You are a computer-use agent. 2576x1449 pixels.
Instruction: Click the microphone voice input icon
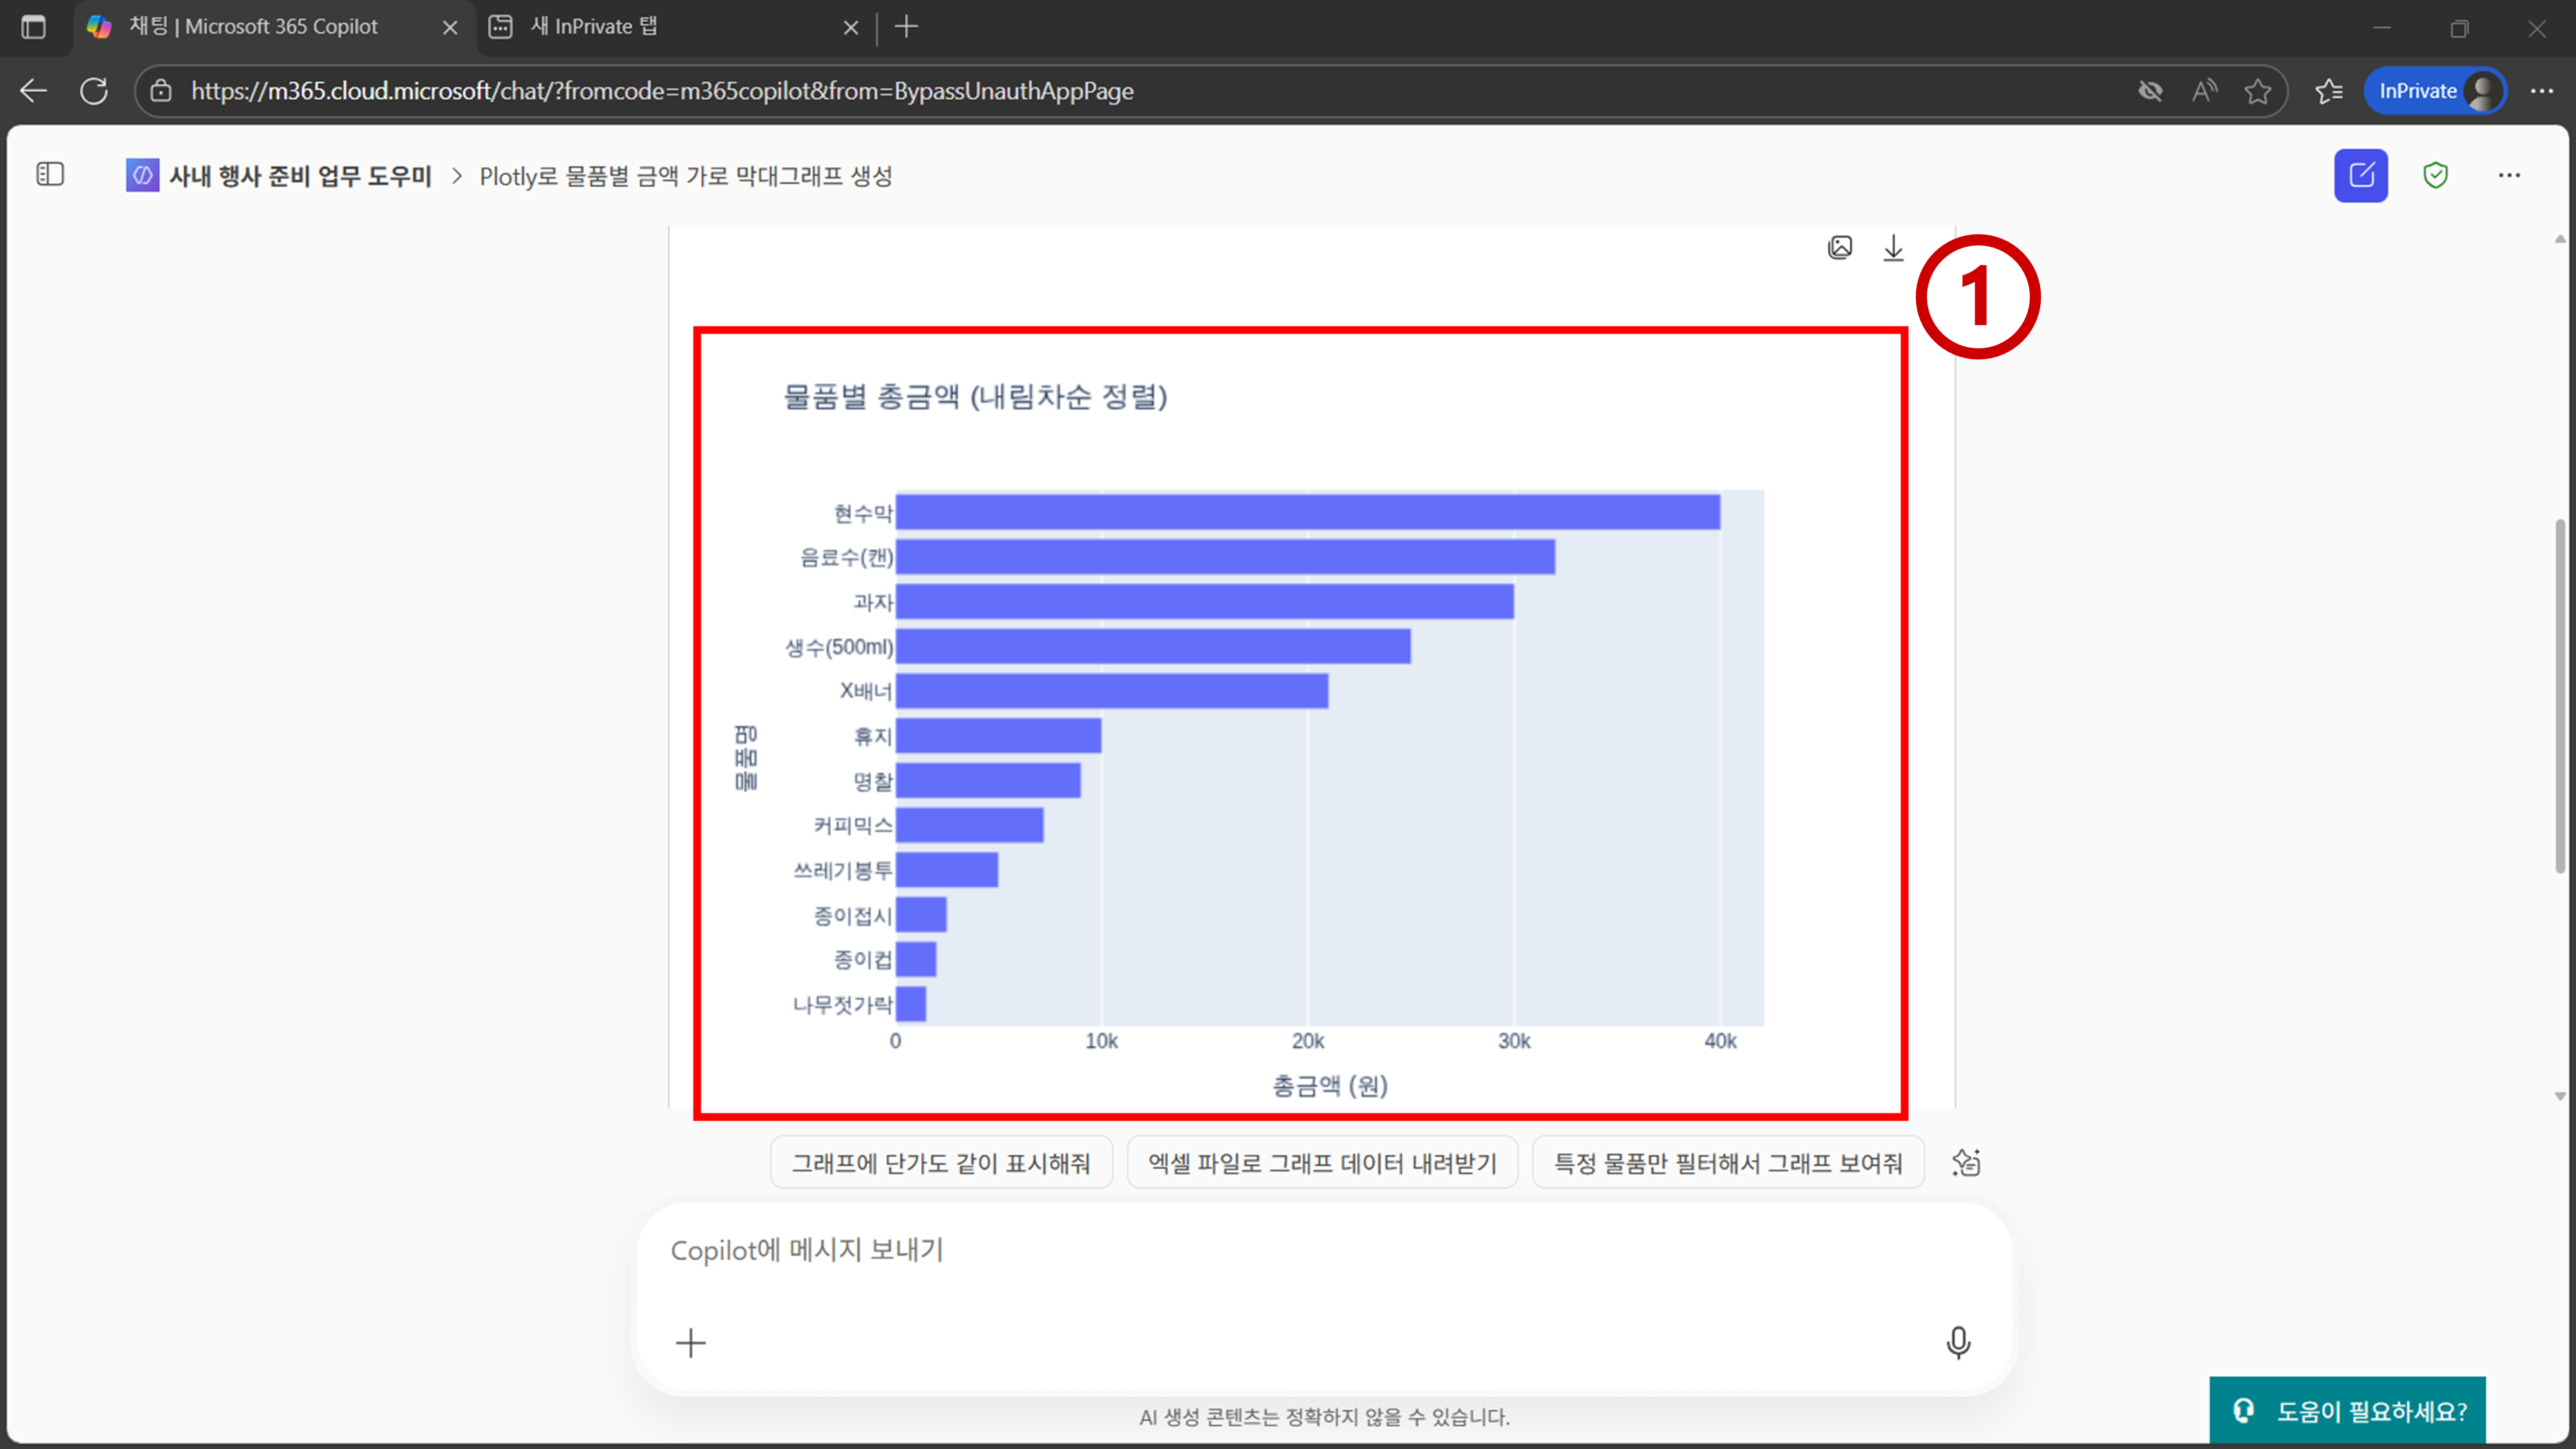coord(1958,1342)
